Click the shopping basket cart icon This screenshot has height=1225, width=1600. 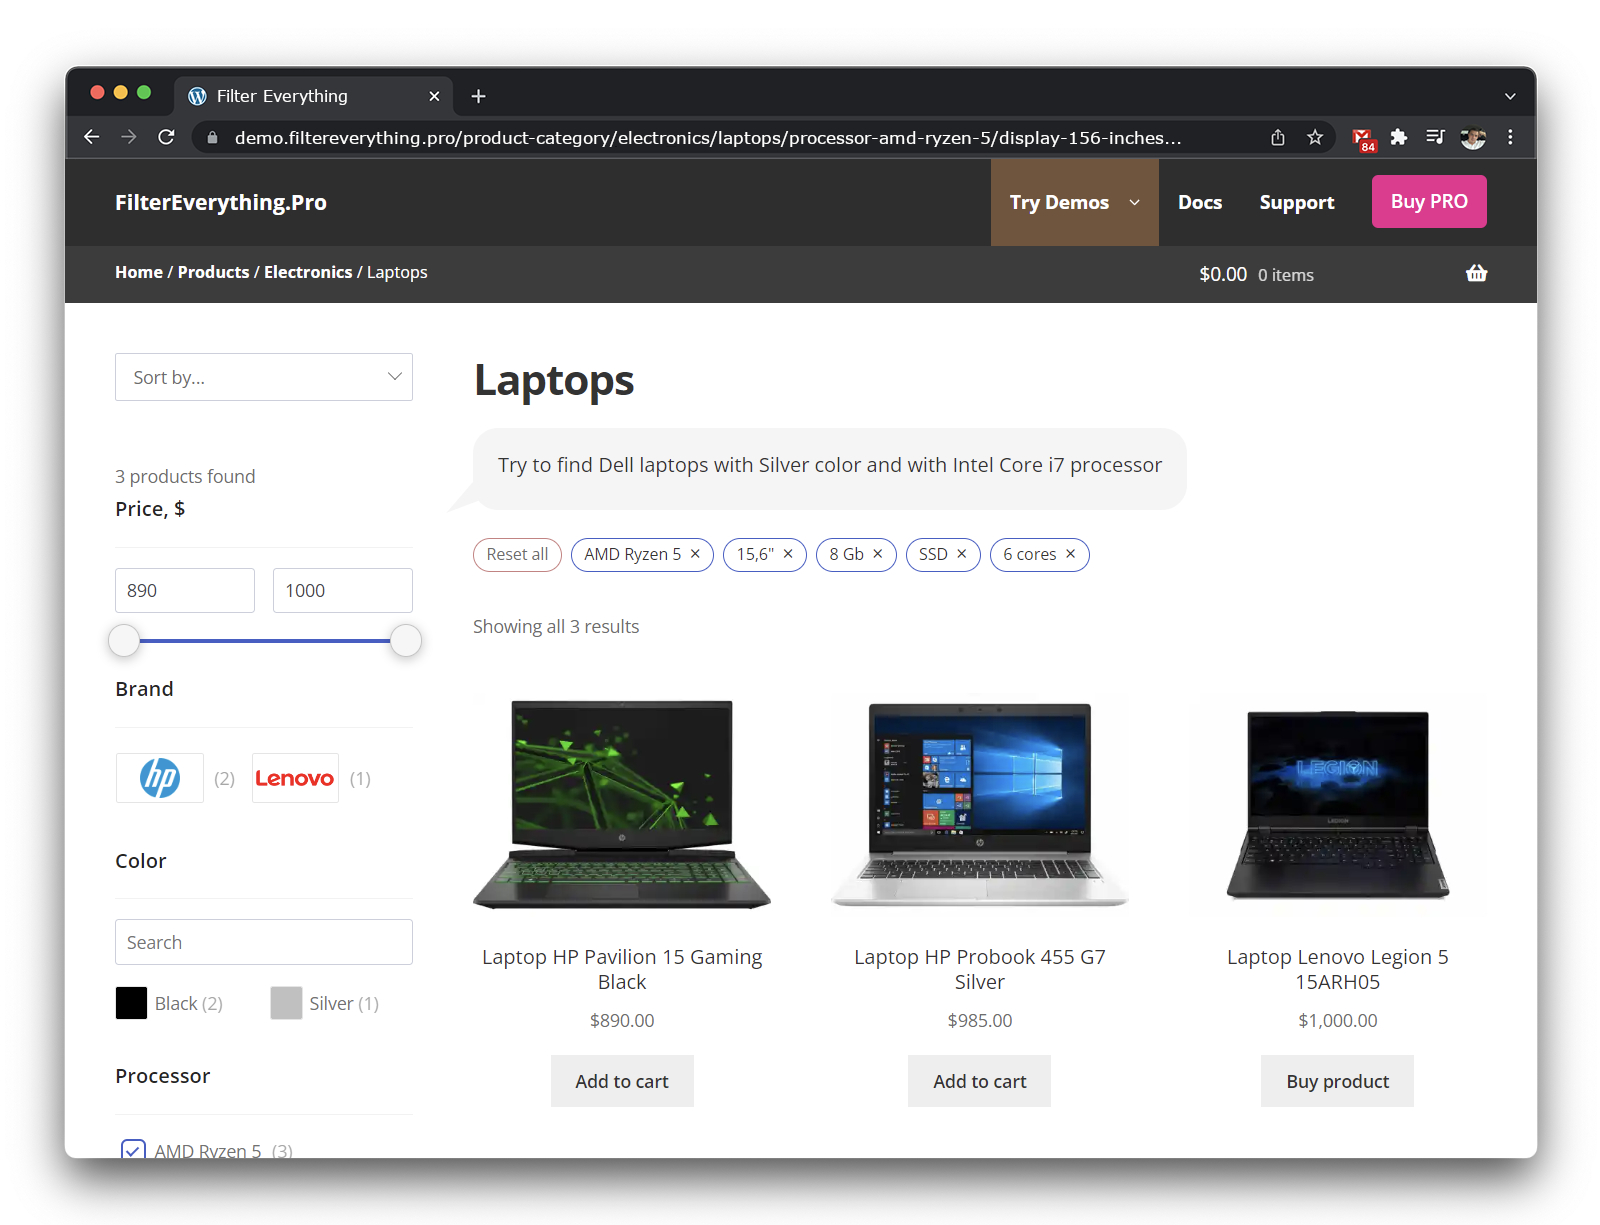click(x=1476, y=273)
